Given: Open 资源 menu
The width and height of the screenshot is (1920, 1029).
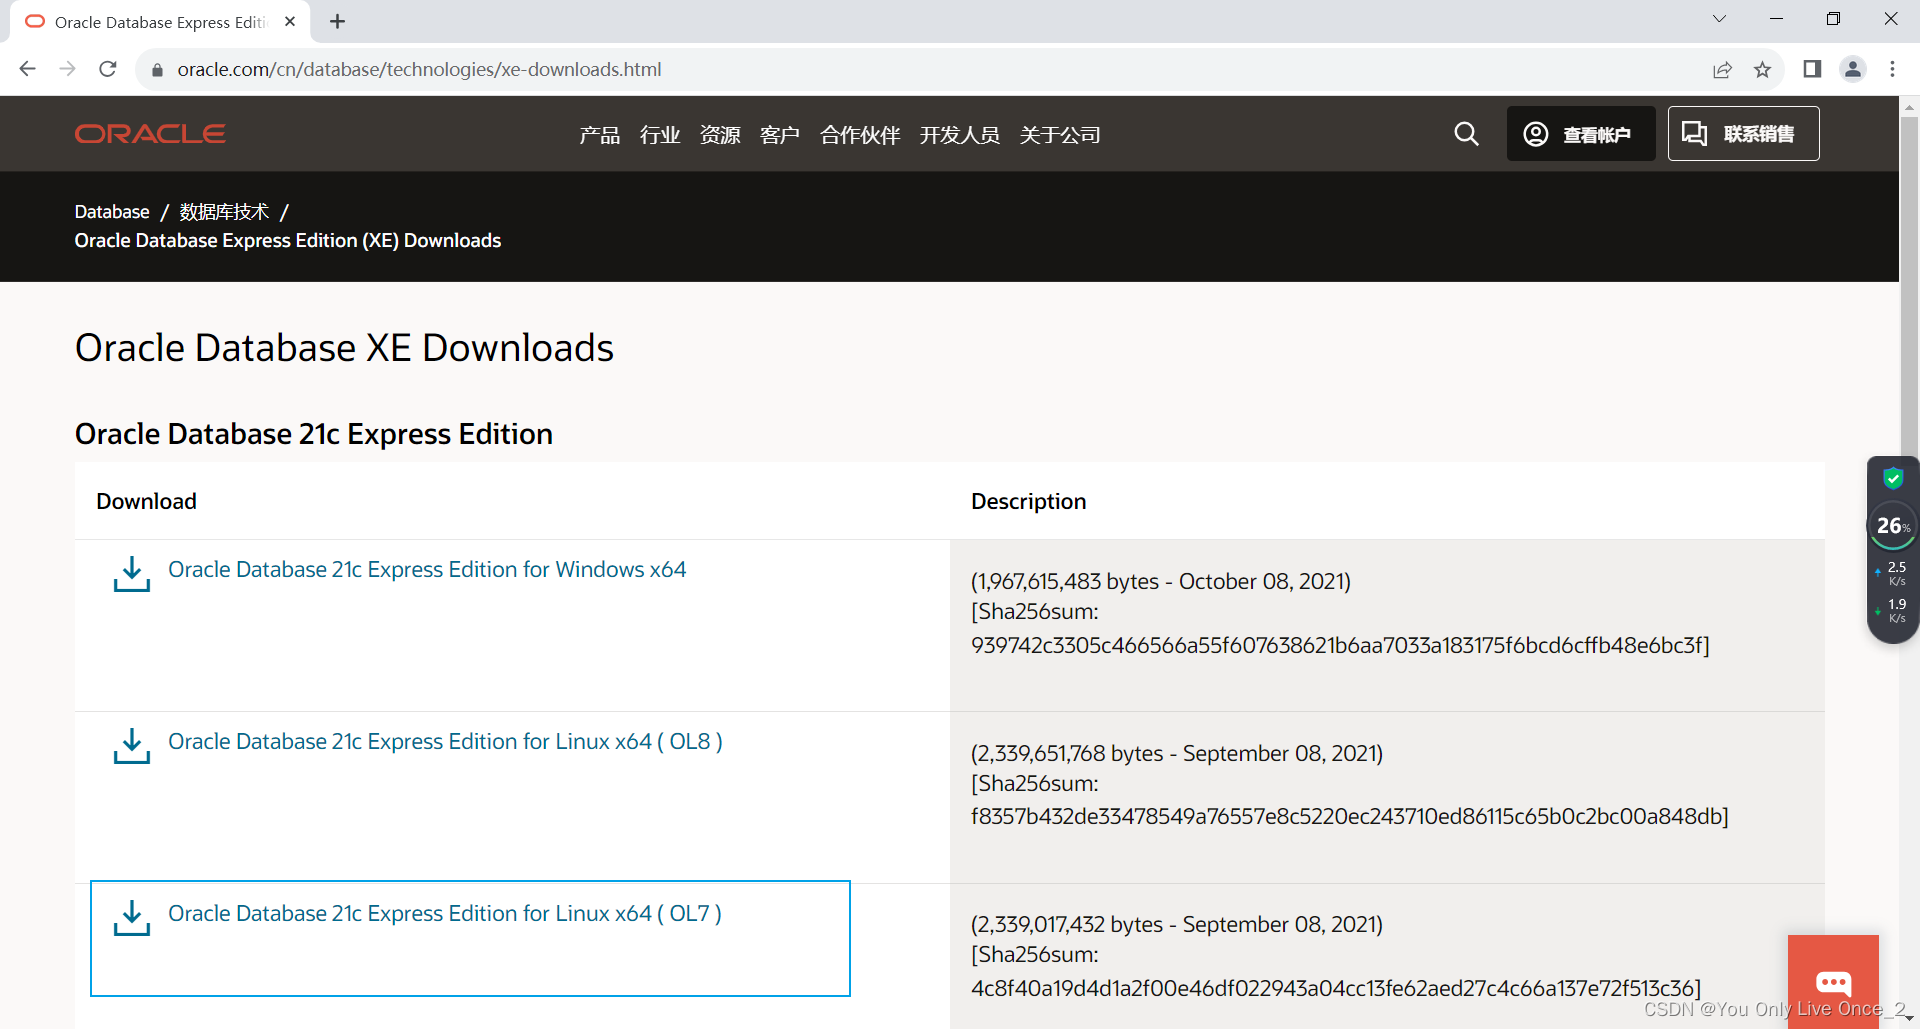Looking at the screenshot, I should [x=720, y=135].
